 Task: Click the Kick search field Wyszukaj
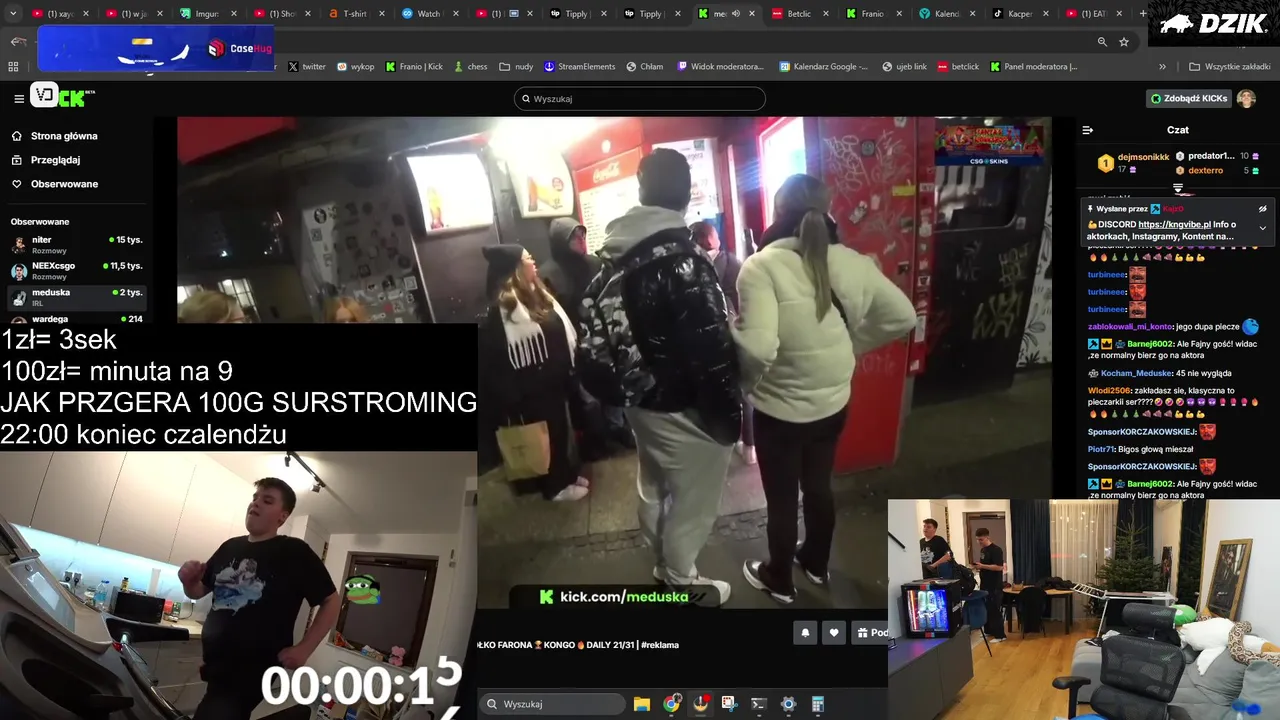[640, 99]
